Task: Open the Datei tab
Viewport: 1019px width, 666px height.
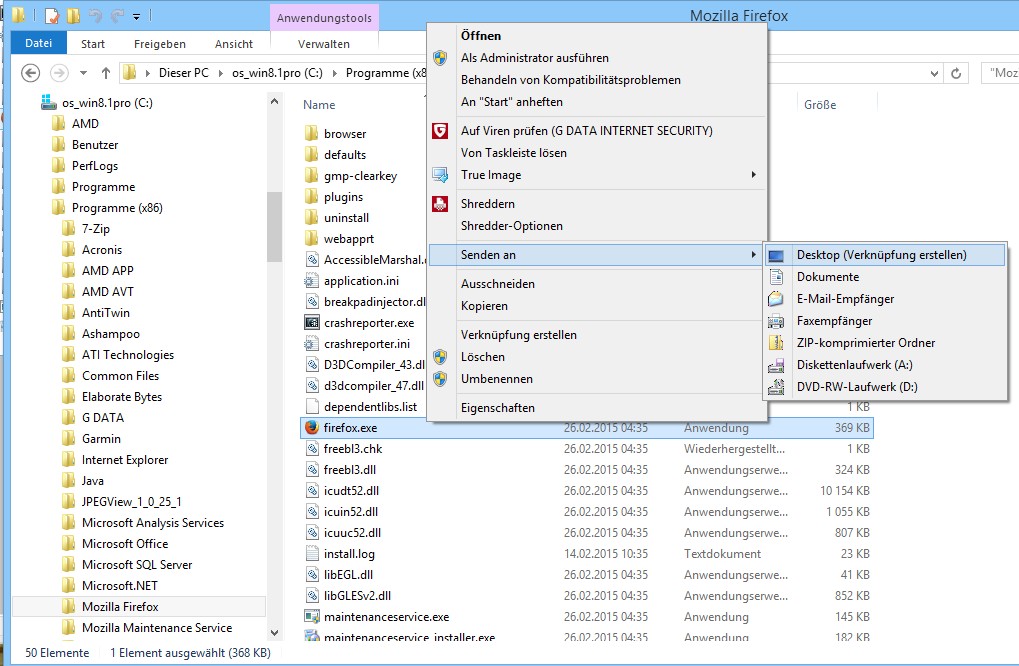Action: click(x=39, y=43)
